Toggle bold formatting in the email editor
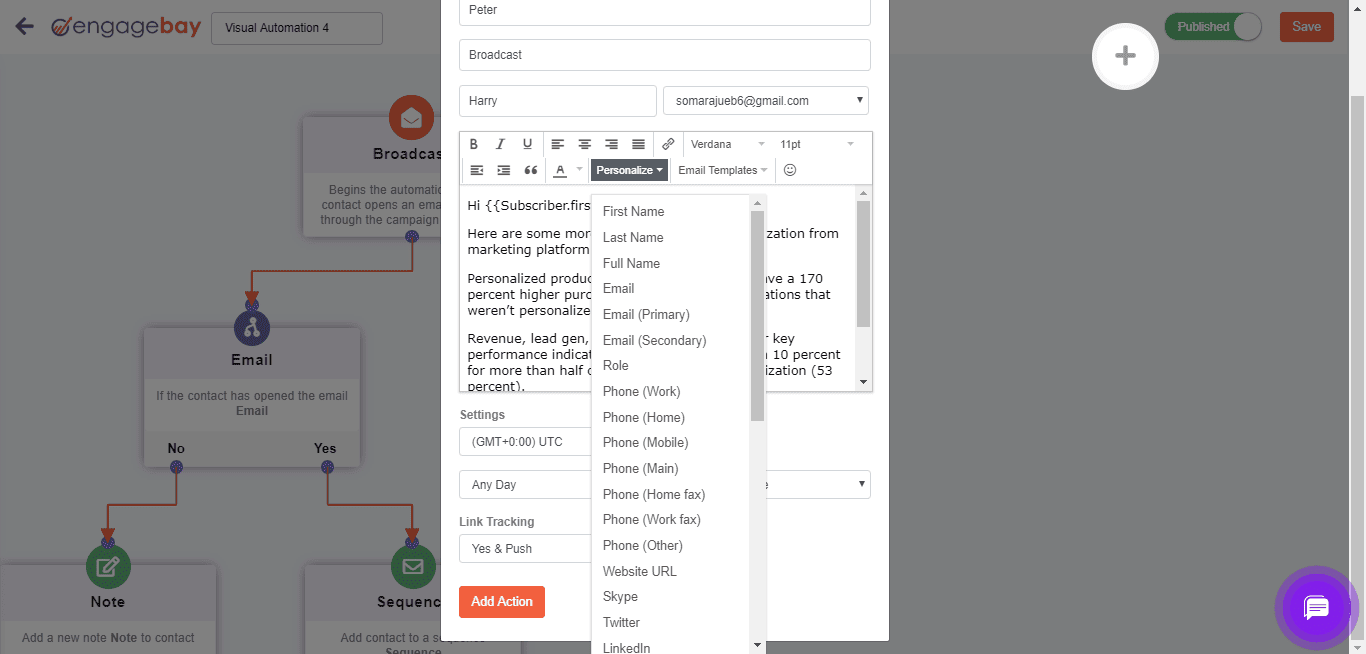This screenshot has width=1366, height=654. (x=474, y=143)
